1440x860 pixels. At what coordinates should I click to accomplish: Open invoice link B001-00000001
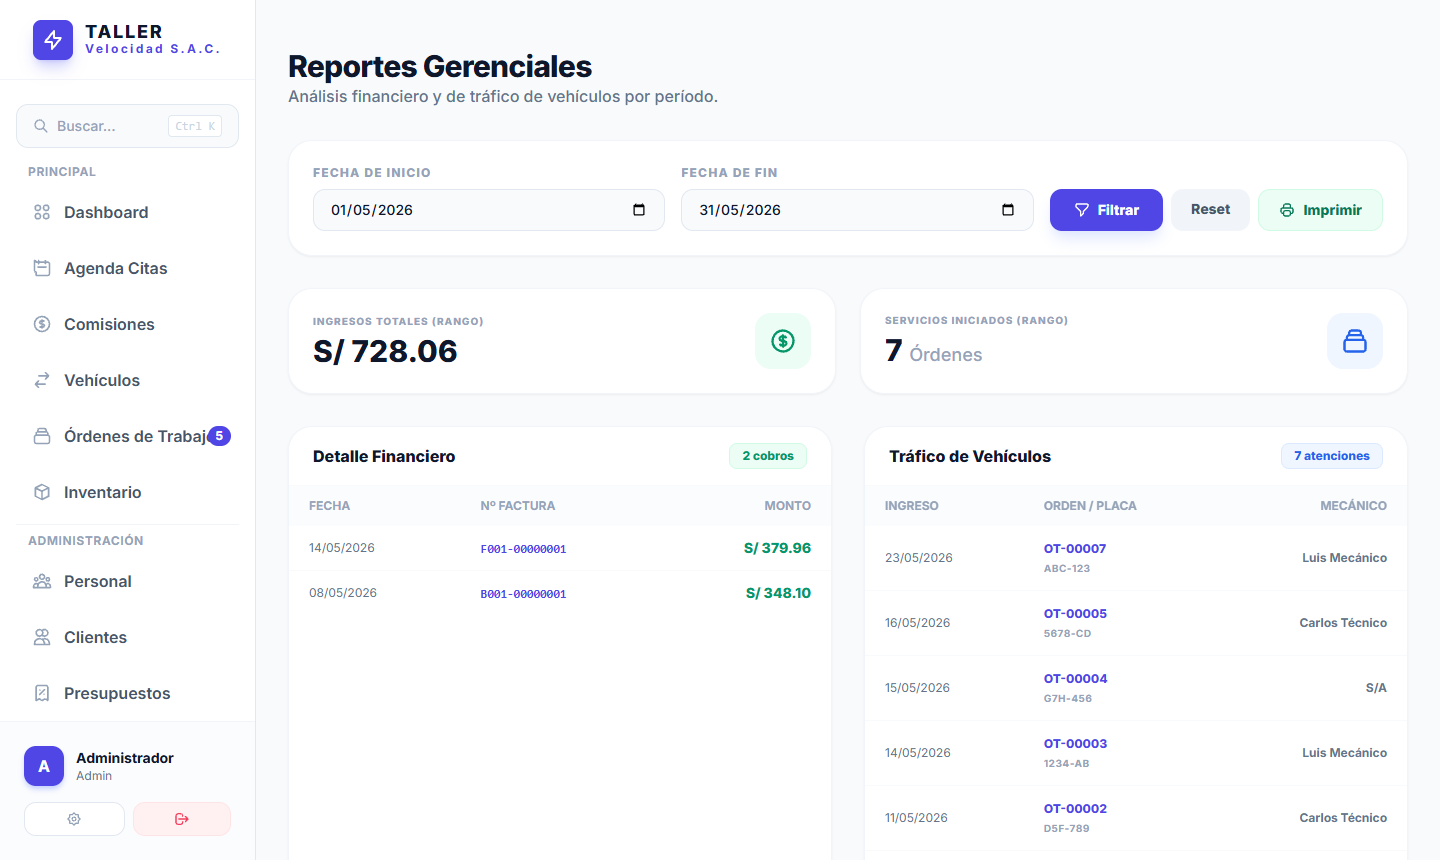click(523, 594)
